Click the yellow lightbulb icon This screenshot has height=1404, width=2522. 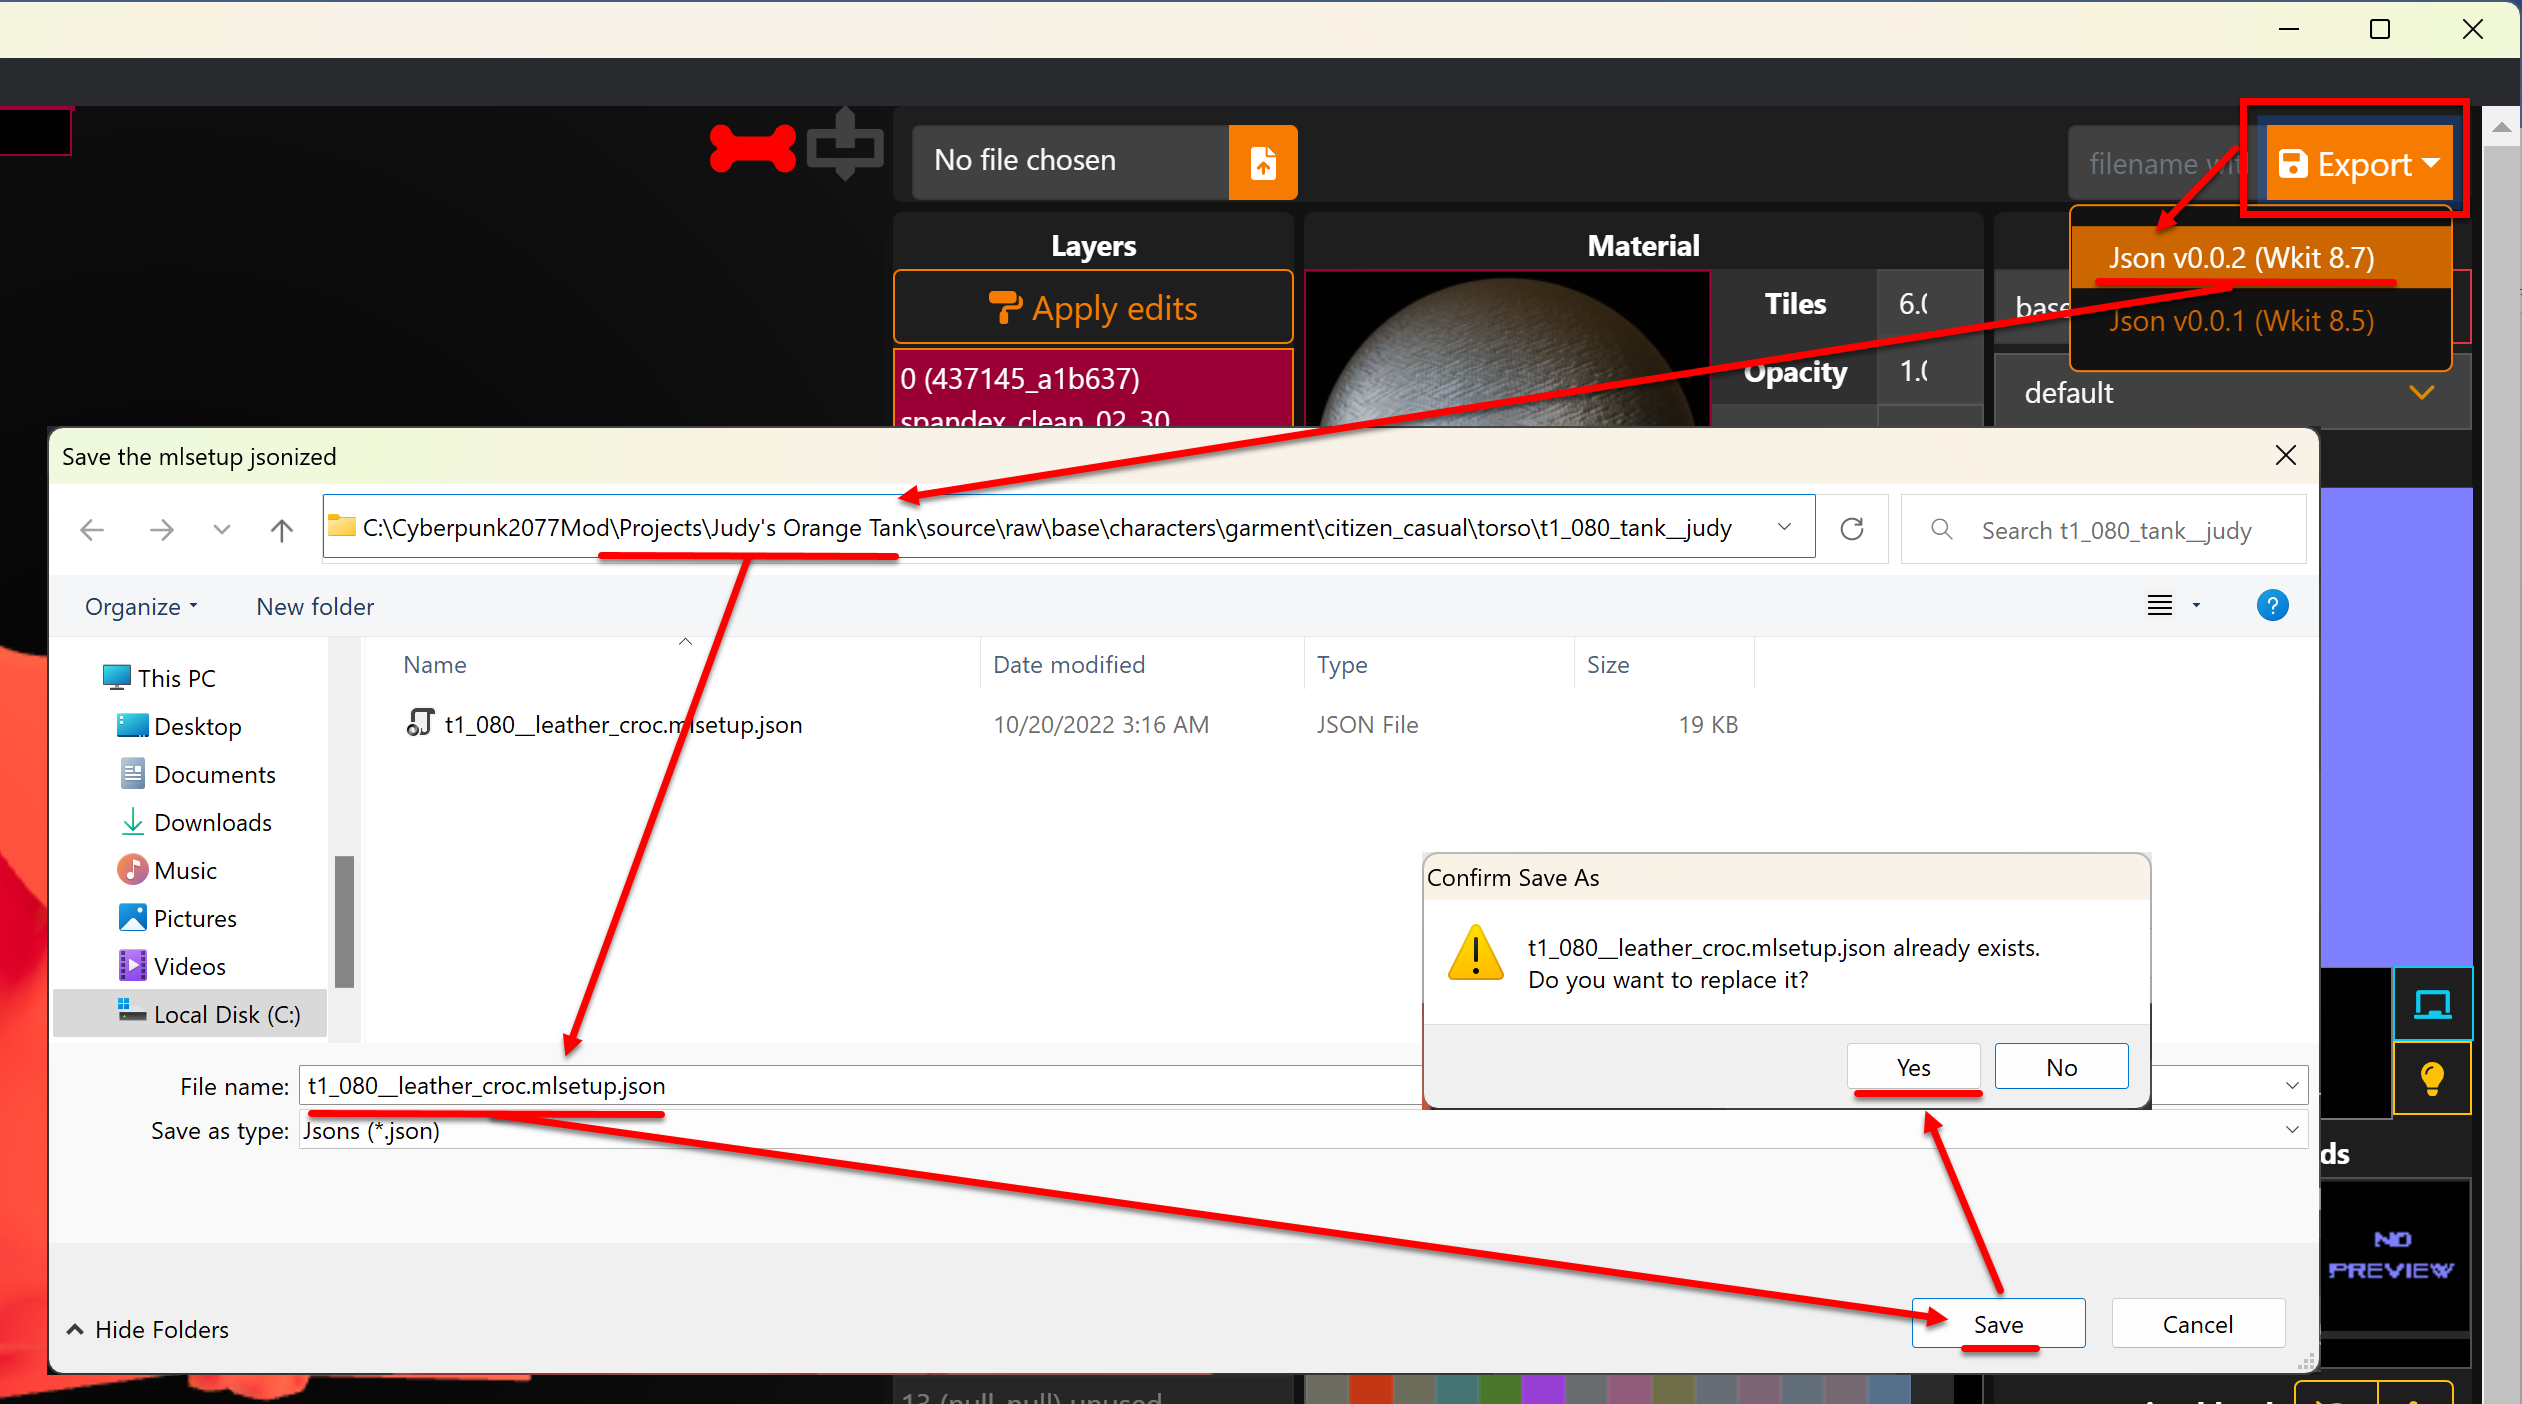tap(2432, 1078)
